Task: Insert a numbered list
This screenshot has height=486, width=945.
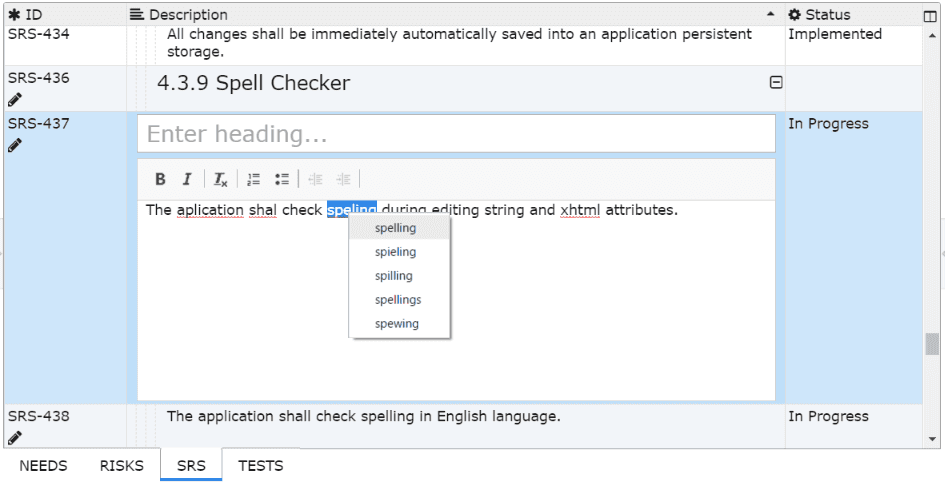Action: [254, 180]
